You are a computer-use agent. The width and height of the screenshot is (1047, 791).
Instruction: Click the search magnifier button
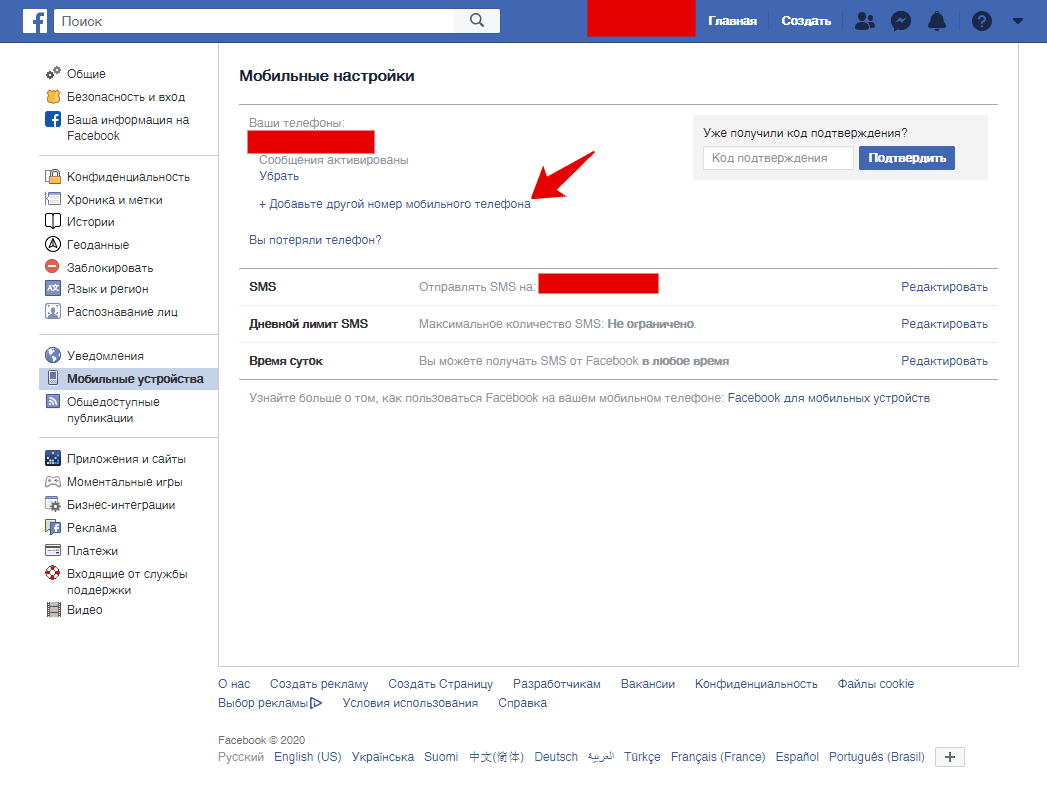click(477, 21)
